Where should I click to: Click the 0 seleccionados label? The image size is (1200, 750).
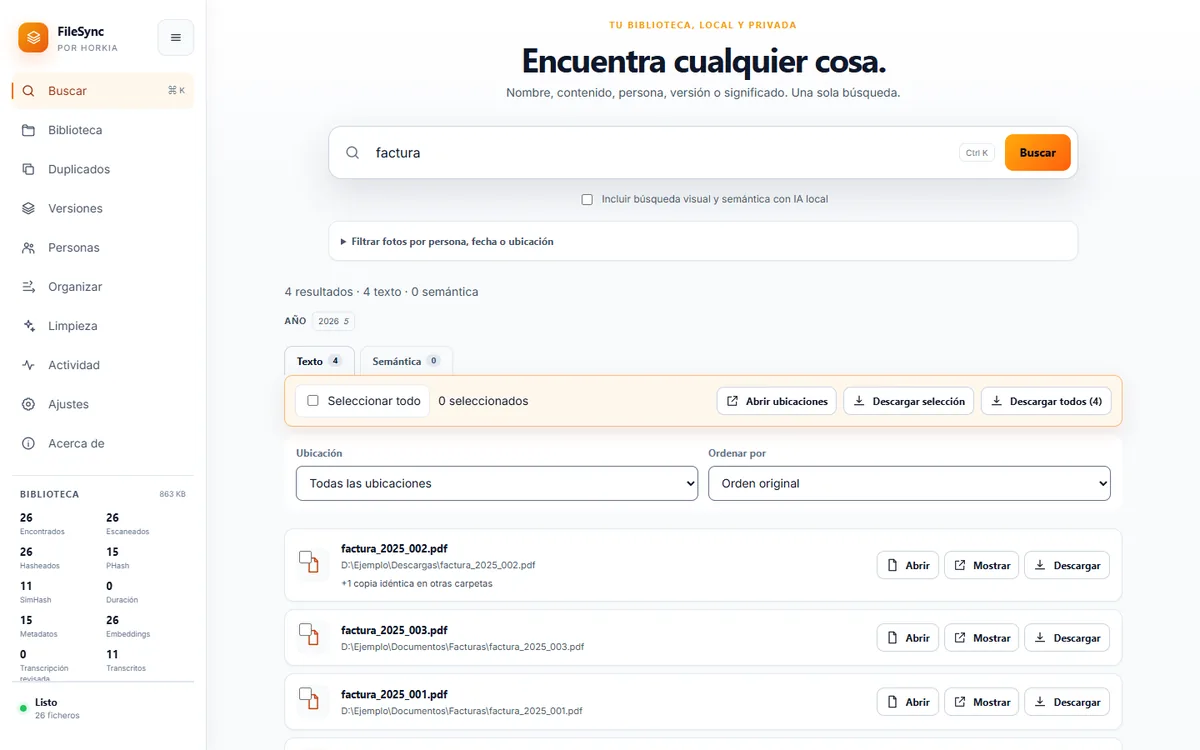click(483, 401)
